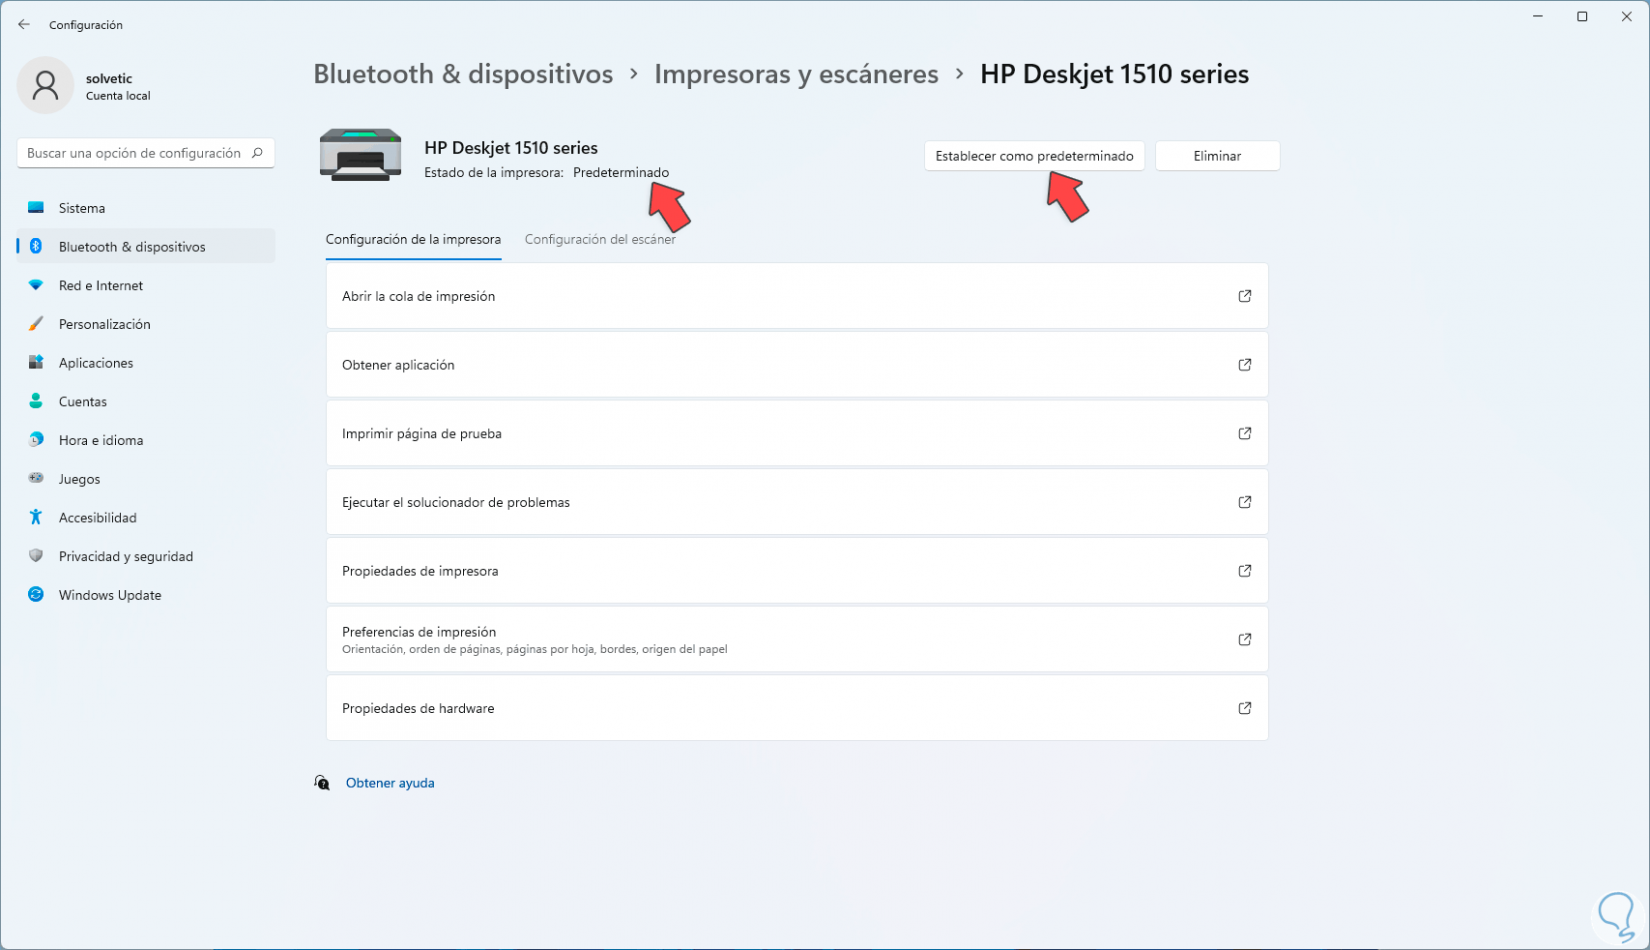The image size is (1650, 950).
Task: Go to Impresoras y escáneres in the breadcrumb
Action: (796, 74)
